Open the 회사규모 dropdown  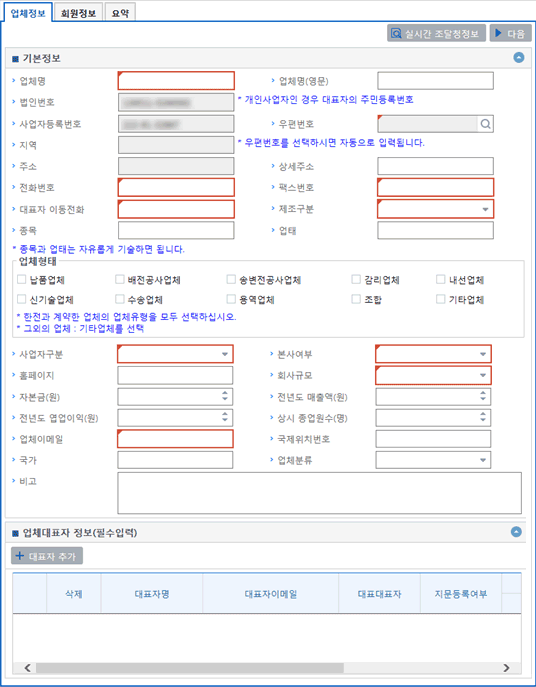point(433,375)
